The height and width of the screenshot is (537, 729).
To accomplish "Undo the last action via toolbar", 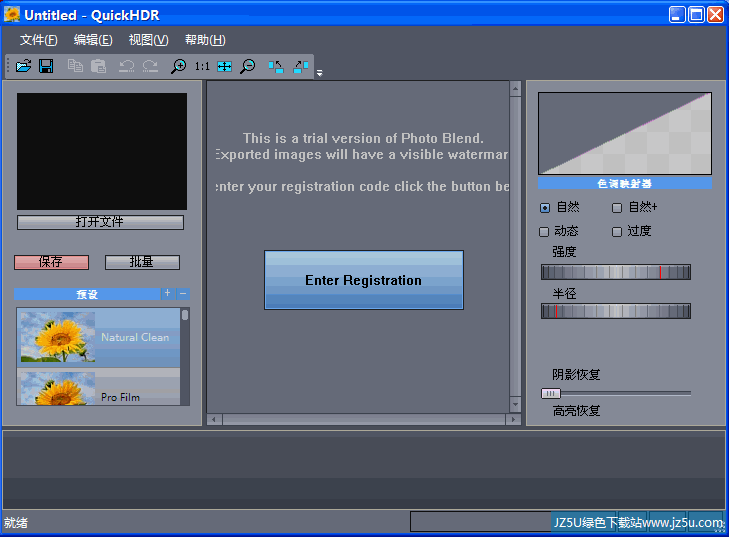I will pos(126,66).
